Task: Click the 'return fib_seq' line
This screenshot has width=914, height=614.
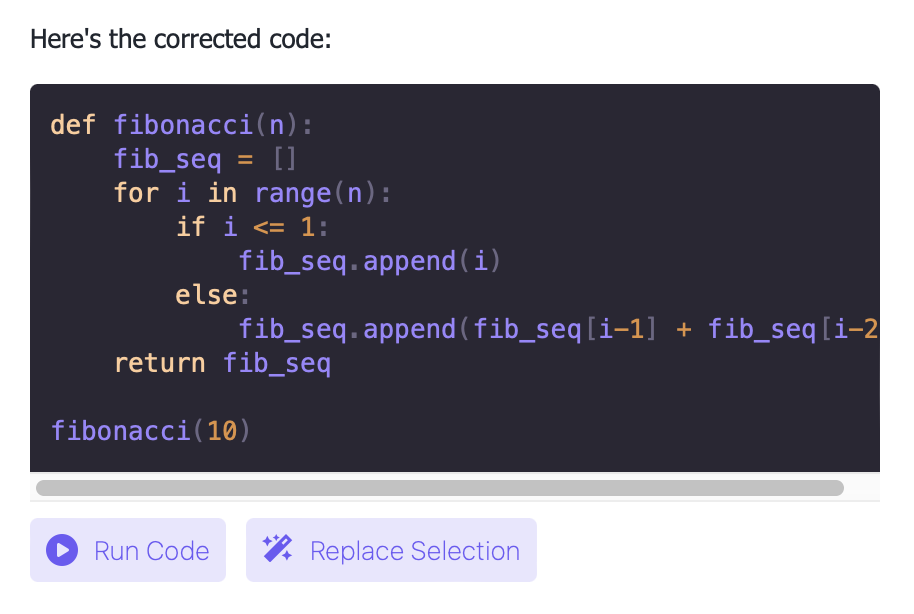Action: coord(222,363)
